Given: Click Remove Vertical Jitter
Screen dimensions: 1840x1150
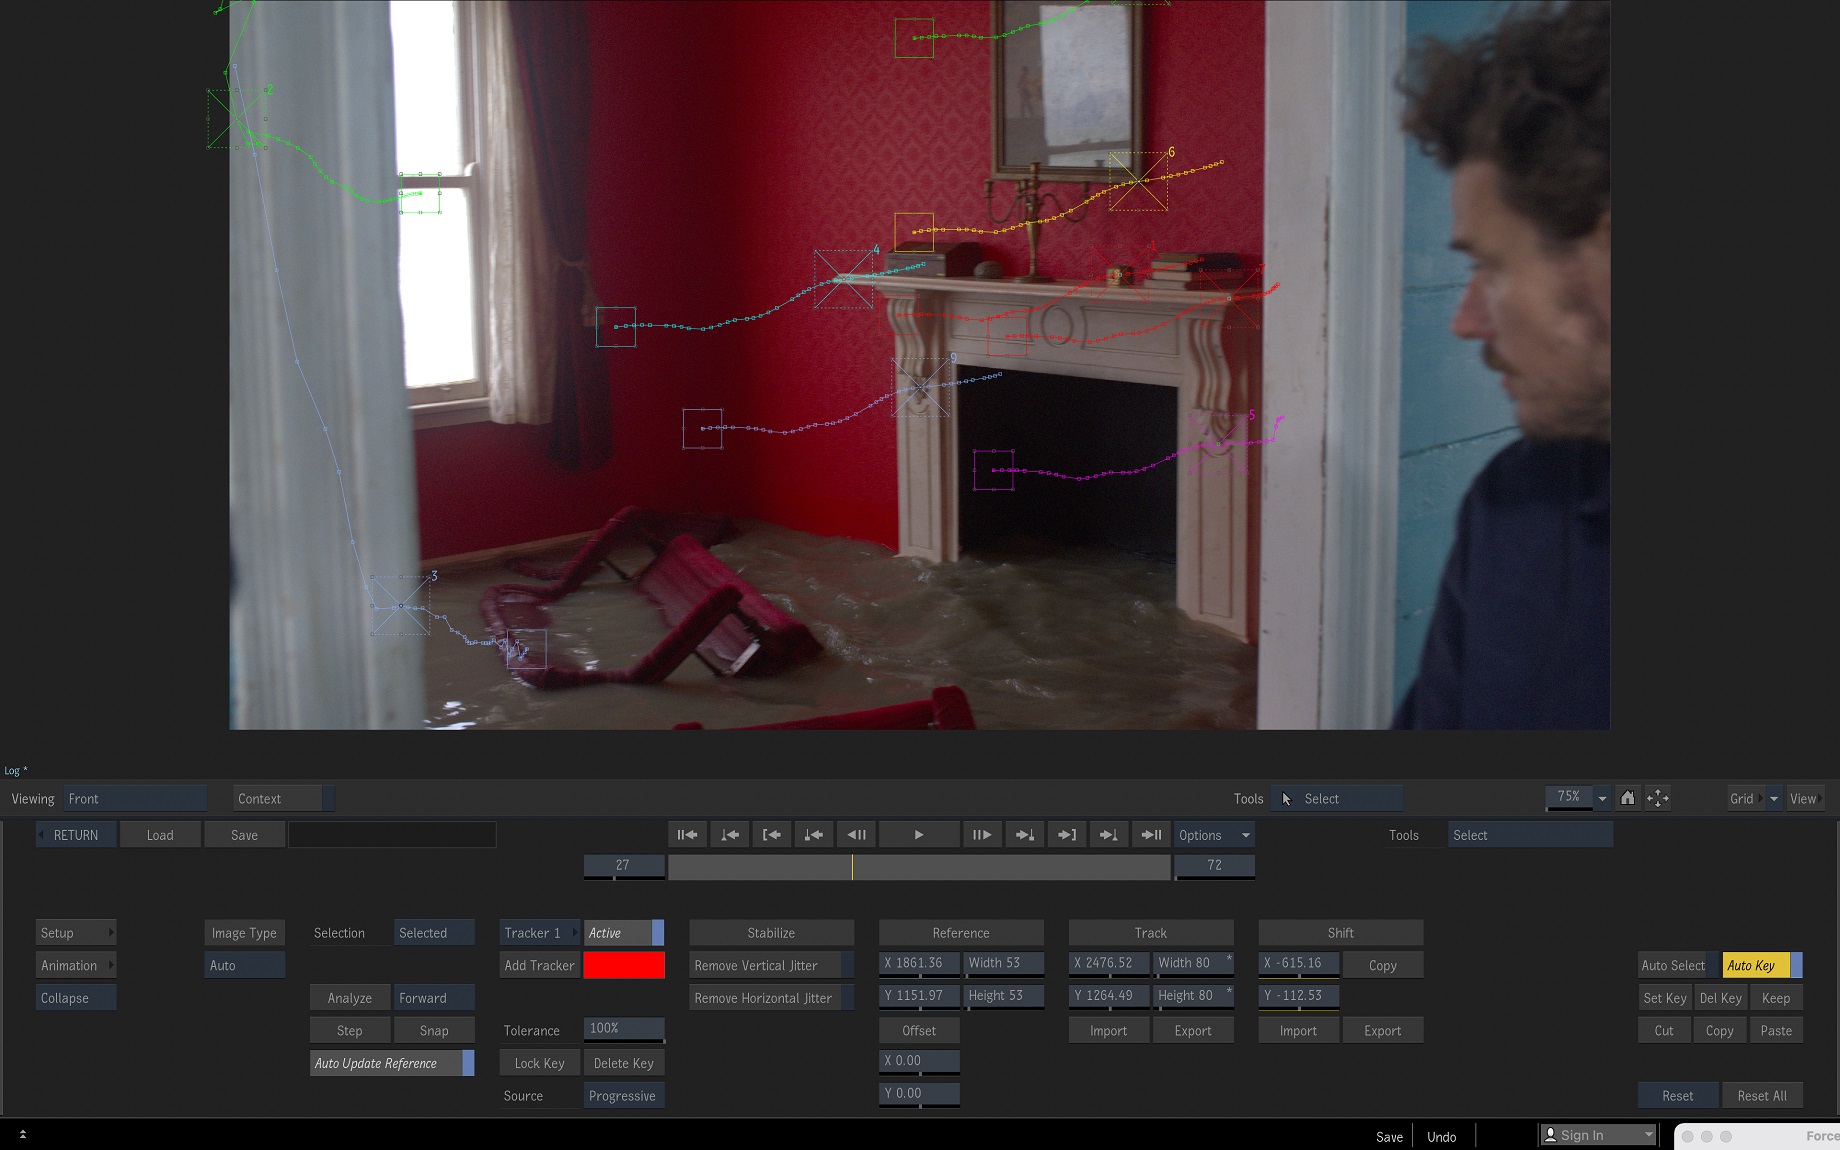Looking at the screenshot, I should tap(765, 964).
